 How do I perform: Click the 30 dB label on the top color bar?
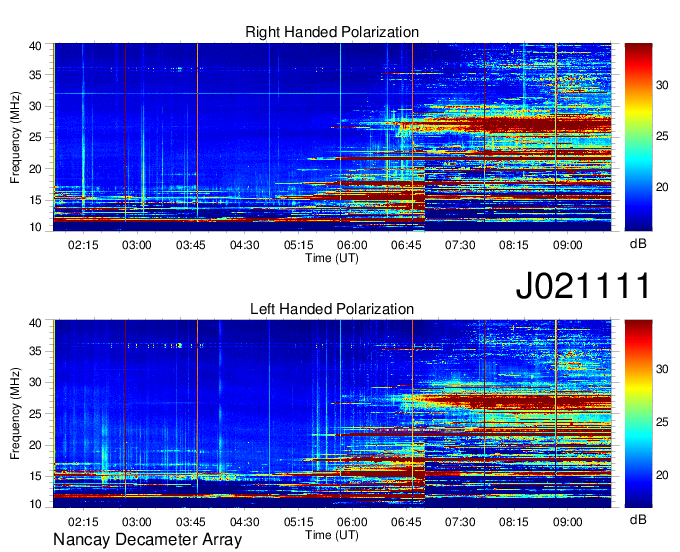coord(662,85)
